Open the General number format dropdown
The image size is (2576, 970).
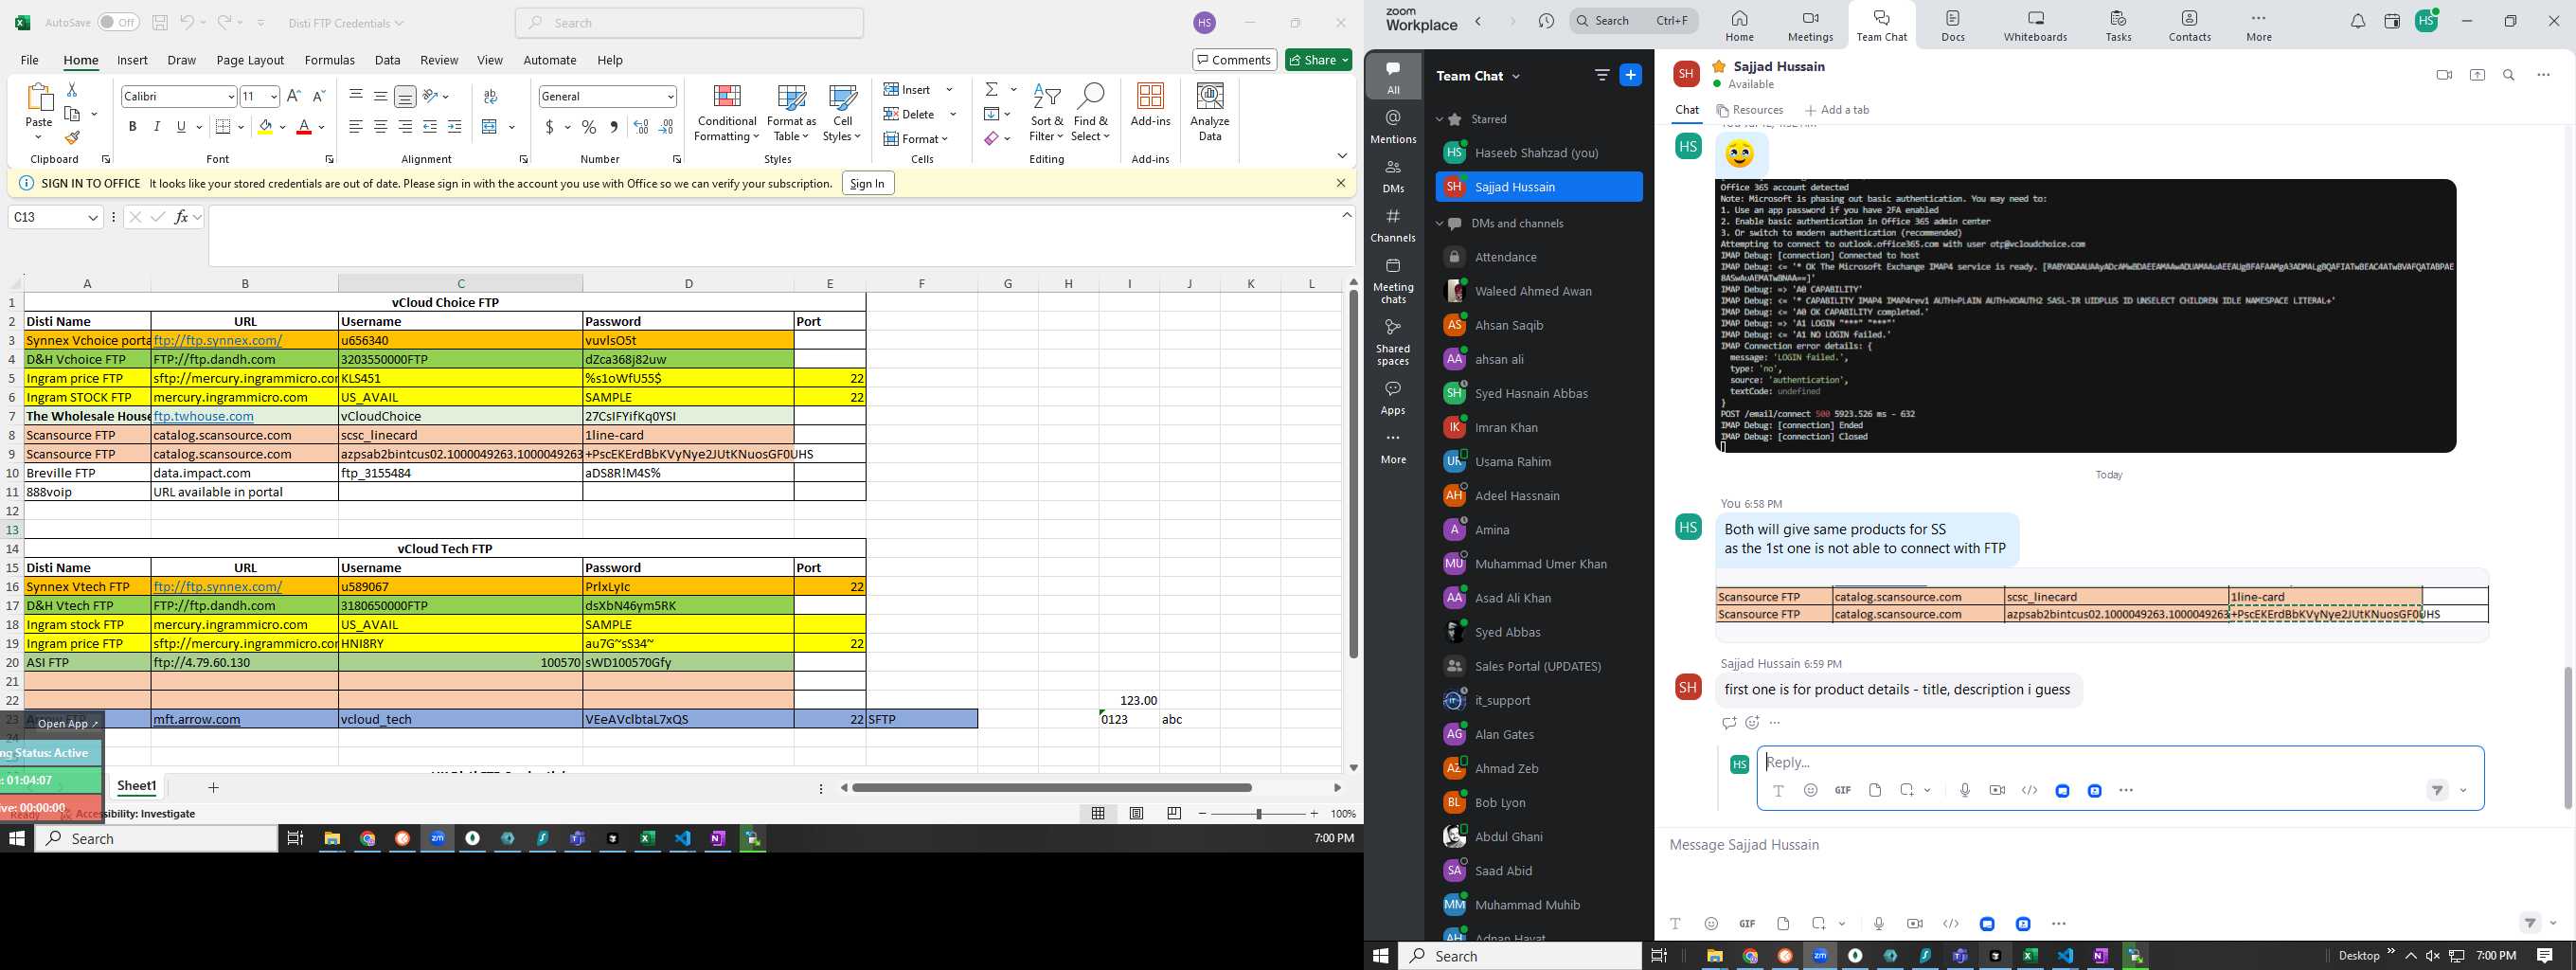[670, 96]
